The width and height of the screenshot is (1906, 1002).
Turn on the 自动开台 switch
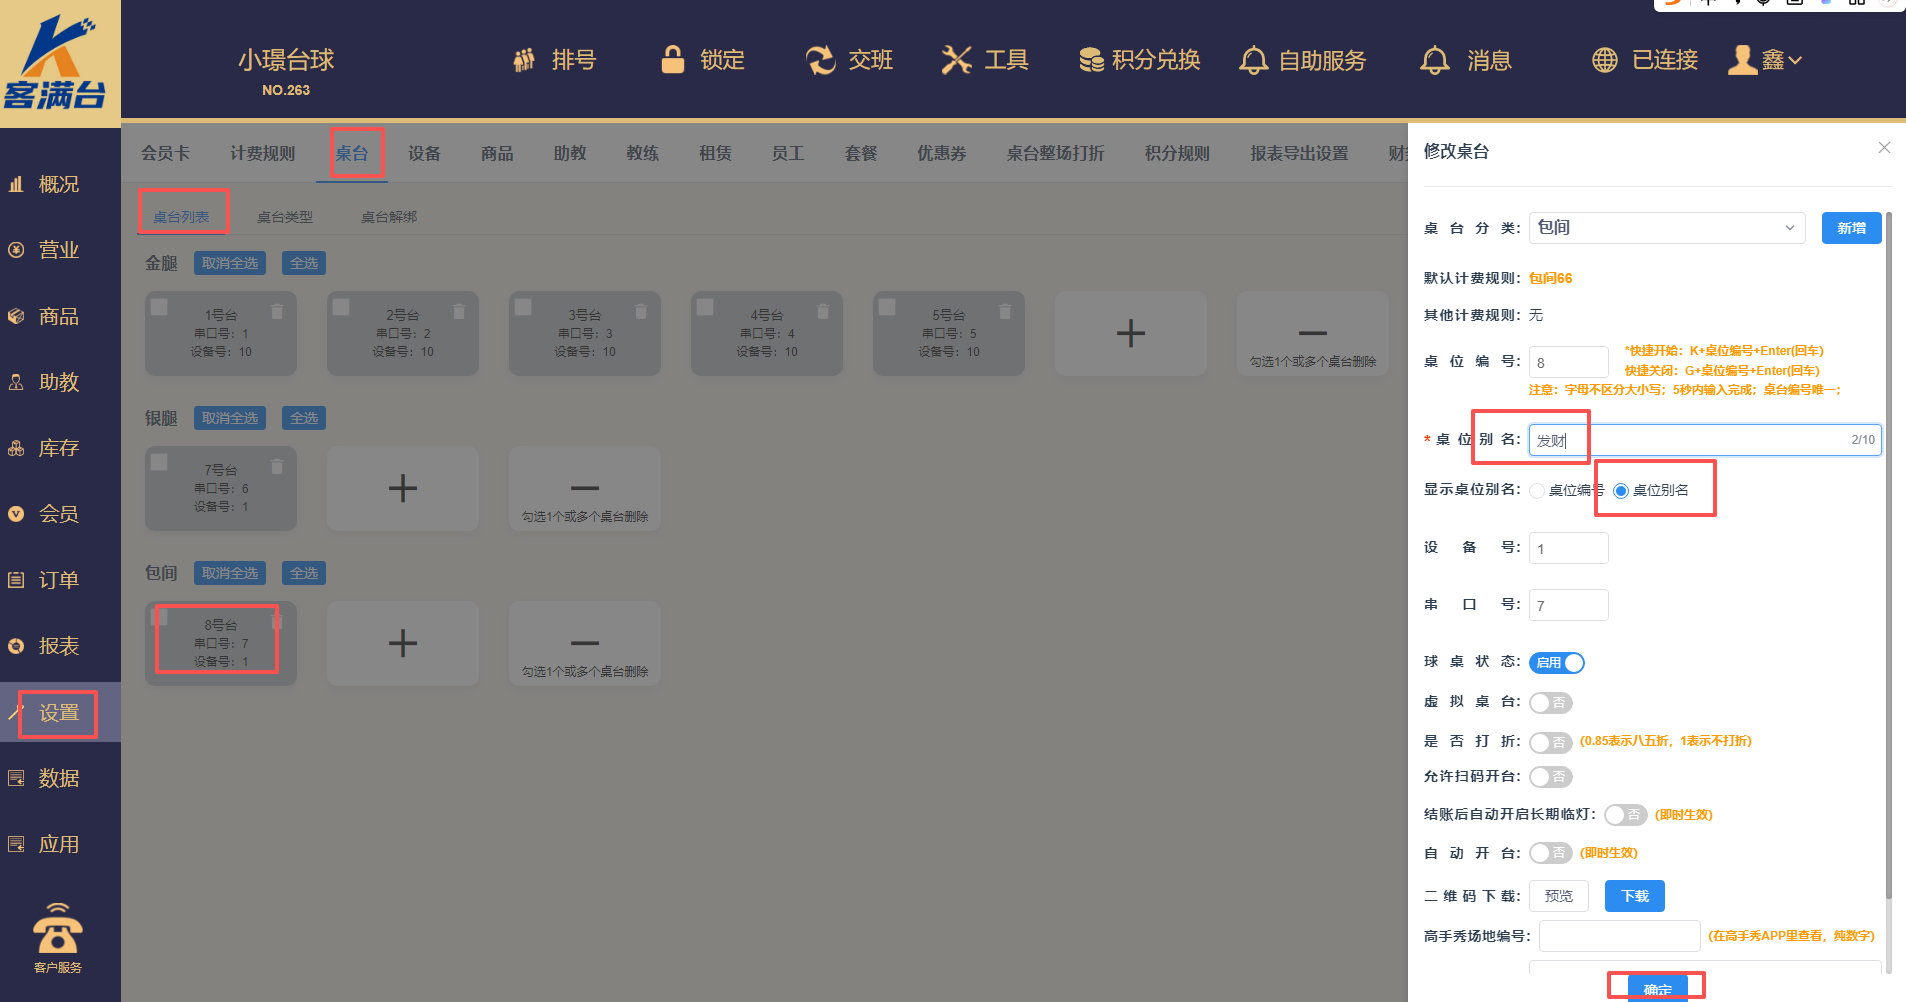(x=1550, y=853)
